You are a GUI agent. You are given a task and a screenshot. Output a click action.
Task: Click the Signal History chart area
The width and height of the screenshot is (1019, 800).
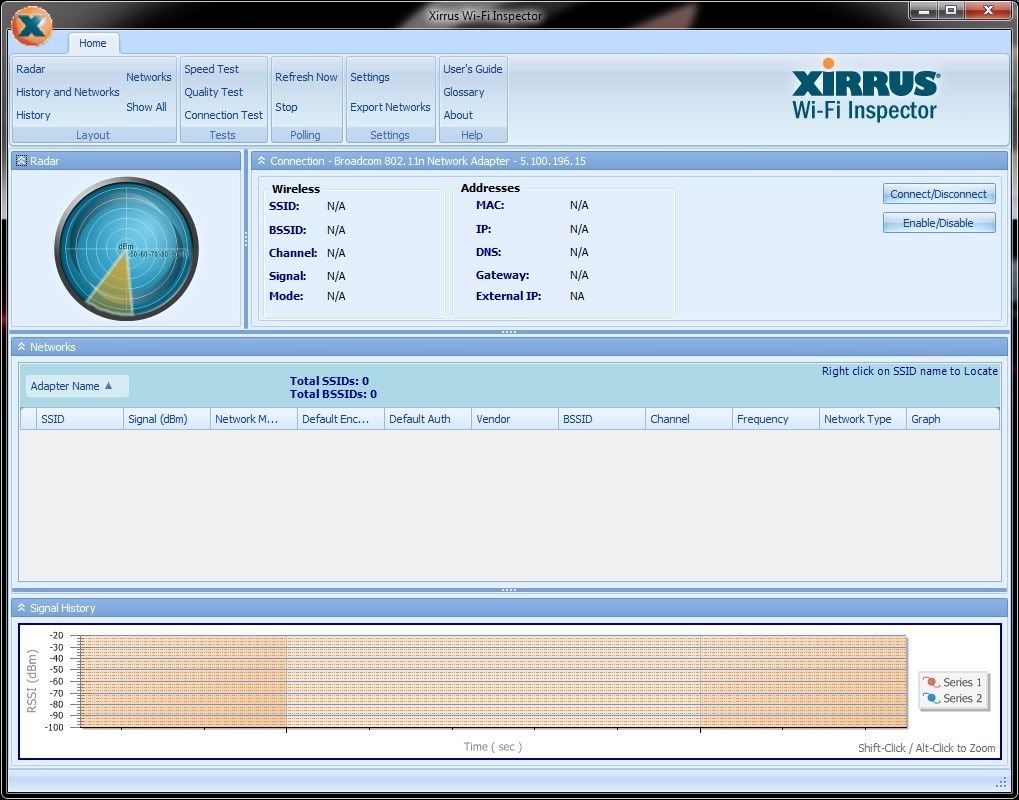pos(493,682)
